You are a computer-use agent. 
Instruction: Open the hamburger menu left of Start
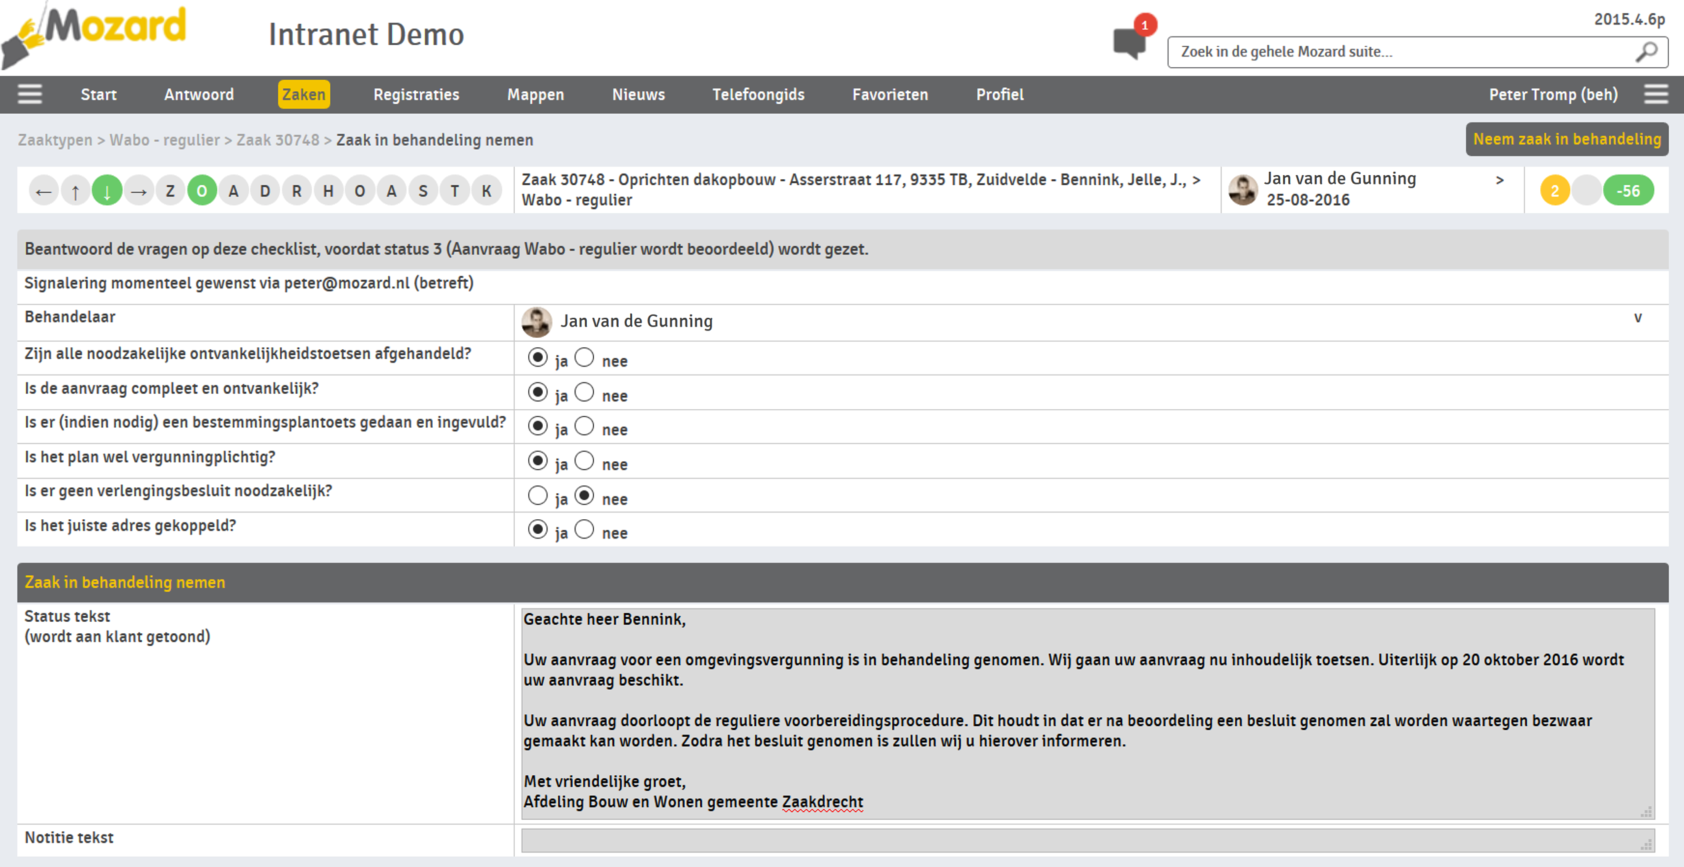[30, 94]
